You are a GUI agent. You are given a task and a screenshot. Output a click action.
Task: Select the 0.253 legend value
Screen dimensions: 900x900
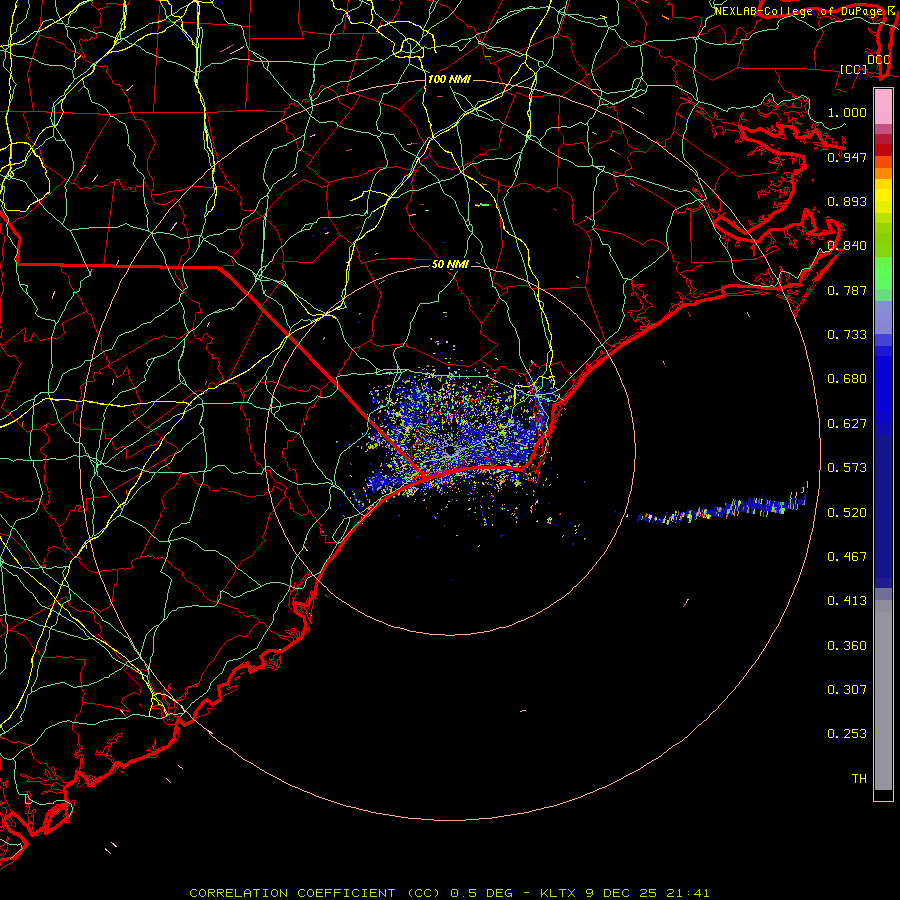coord(847,734)
